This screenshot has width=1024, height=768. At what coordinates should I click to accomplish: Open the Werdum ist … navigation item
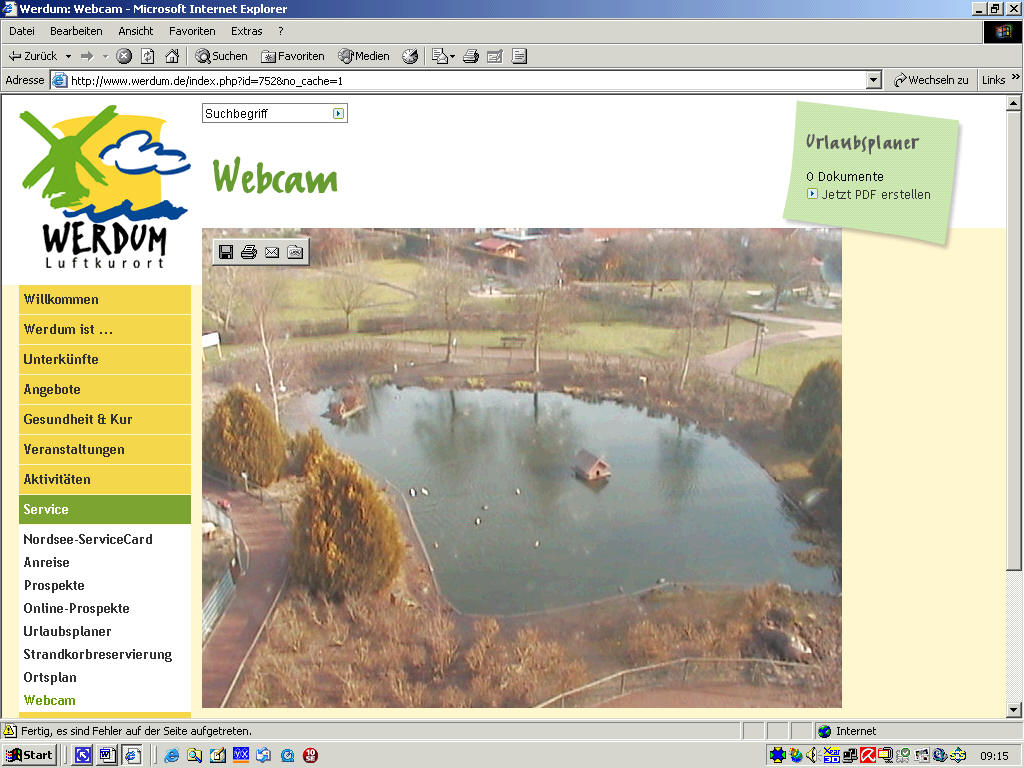point(105,330)
